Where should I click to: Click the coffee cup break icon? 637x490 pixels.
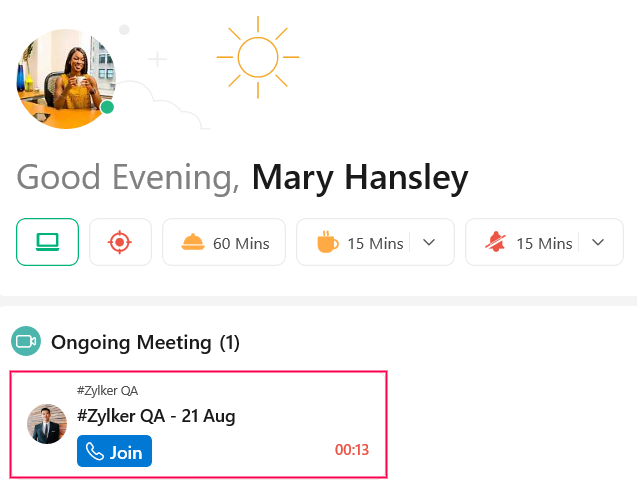pos(328,242)
